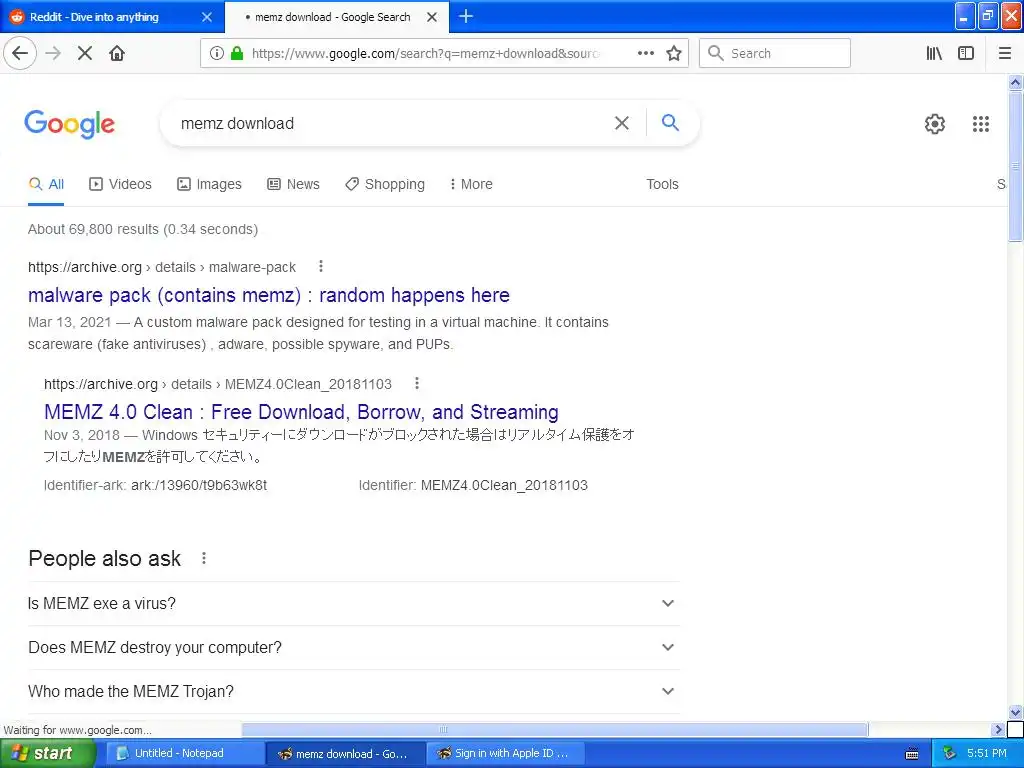Stop loading the page with the X button
This screenshot has height=768, width=1024.
(85, 53)
